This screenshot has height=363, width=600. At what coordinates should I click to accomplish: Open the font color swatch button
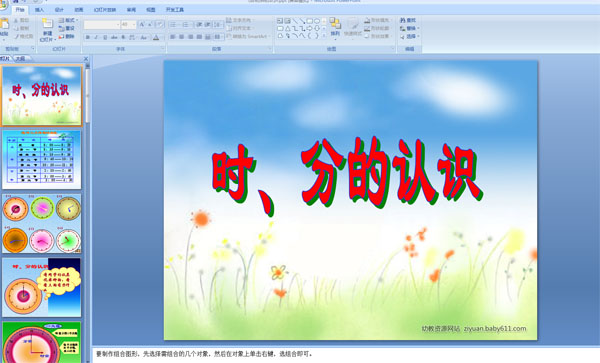pyautogui.click(x=156, y=37)
